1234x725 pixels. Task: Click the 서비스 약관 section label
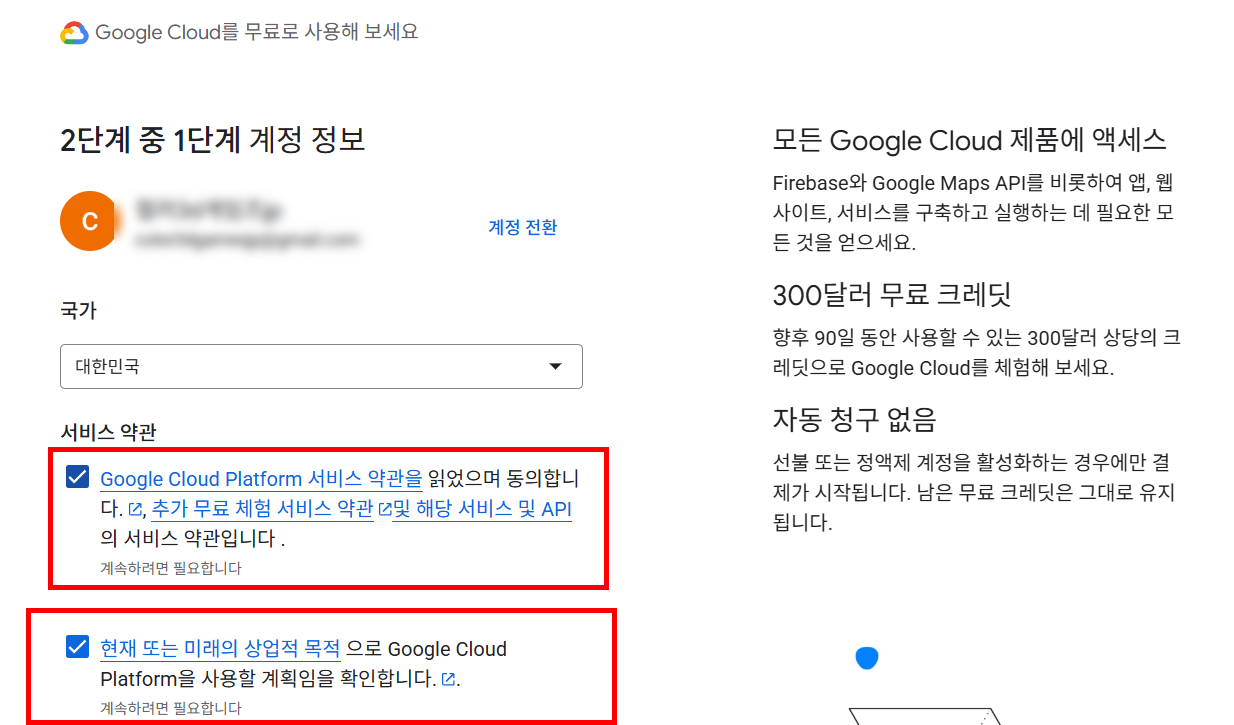pos(108,432)
